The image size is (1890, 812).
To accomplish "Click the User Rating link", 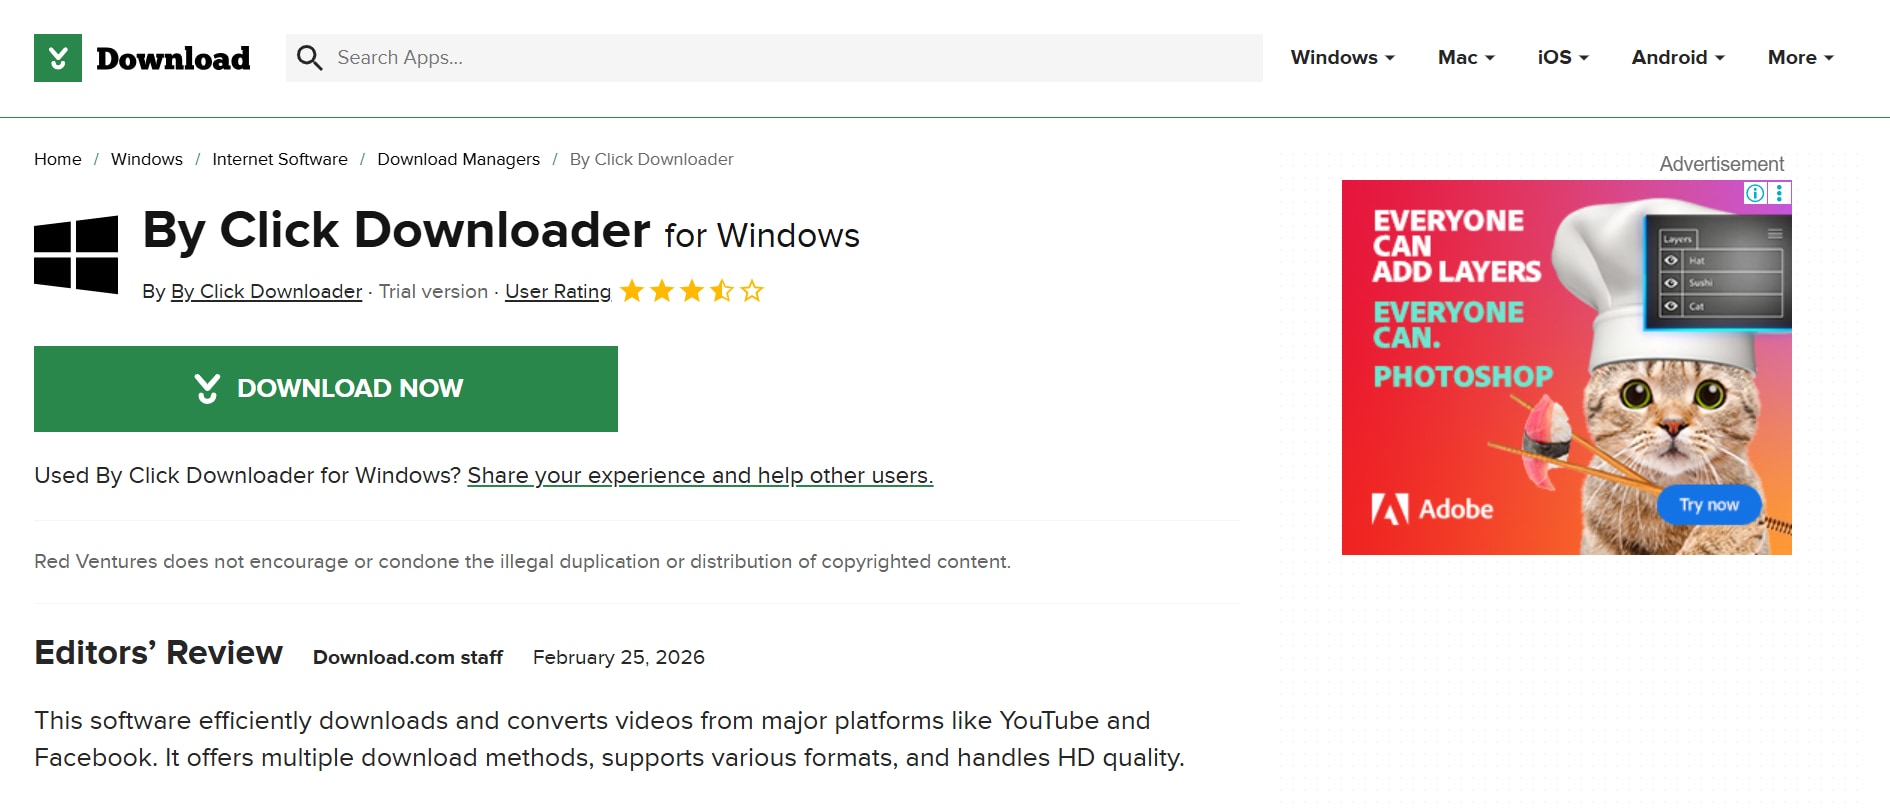I will (558, 291).
